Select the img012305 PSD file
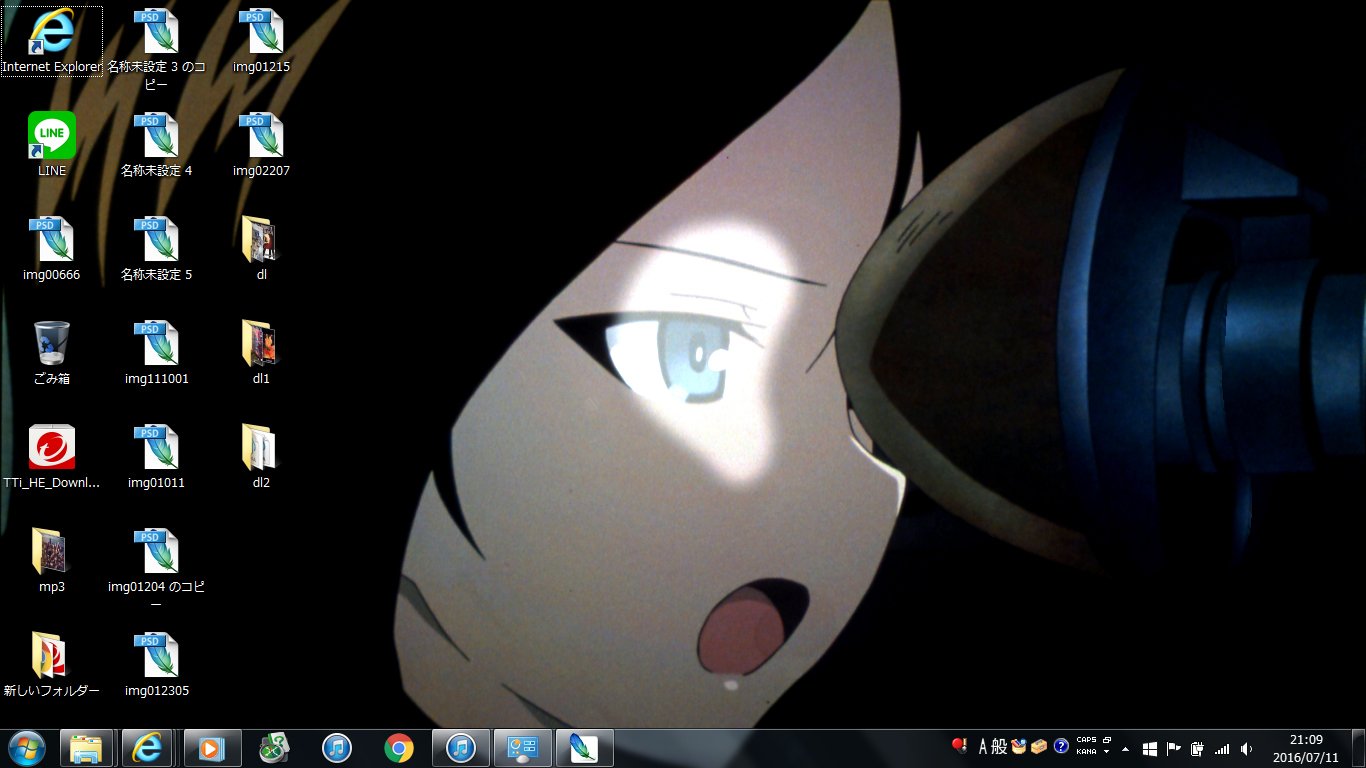Screen dimensions: 1366x768 [x=156, y=665]
